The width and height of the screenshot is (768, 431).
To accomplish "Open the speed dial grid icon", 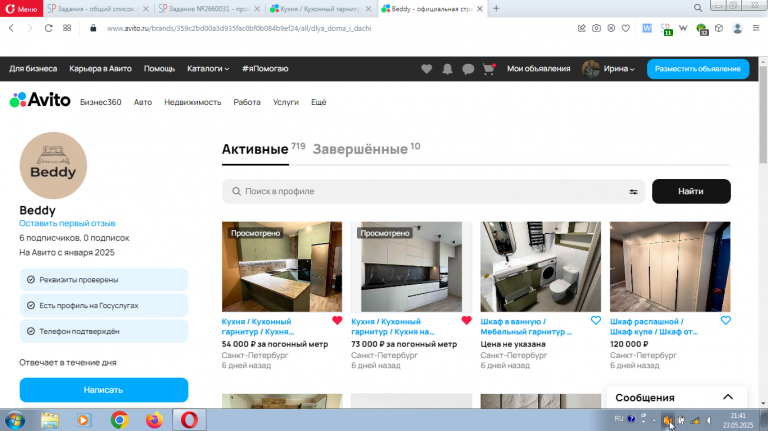I will tap(67, 28).
